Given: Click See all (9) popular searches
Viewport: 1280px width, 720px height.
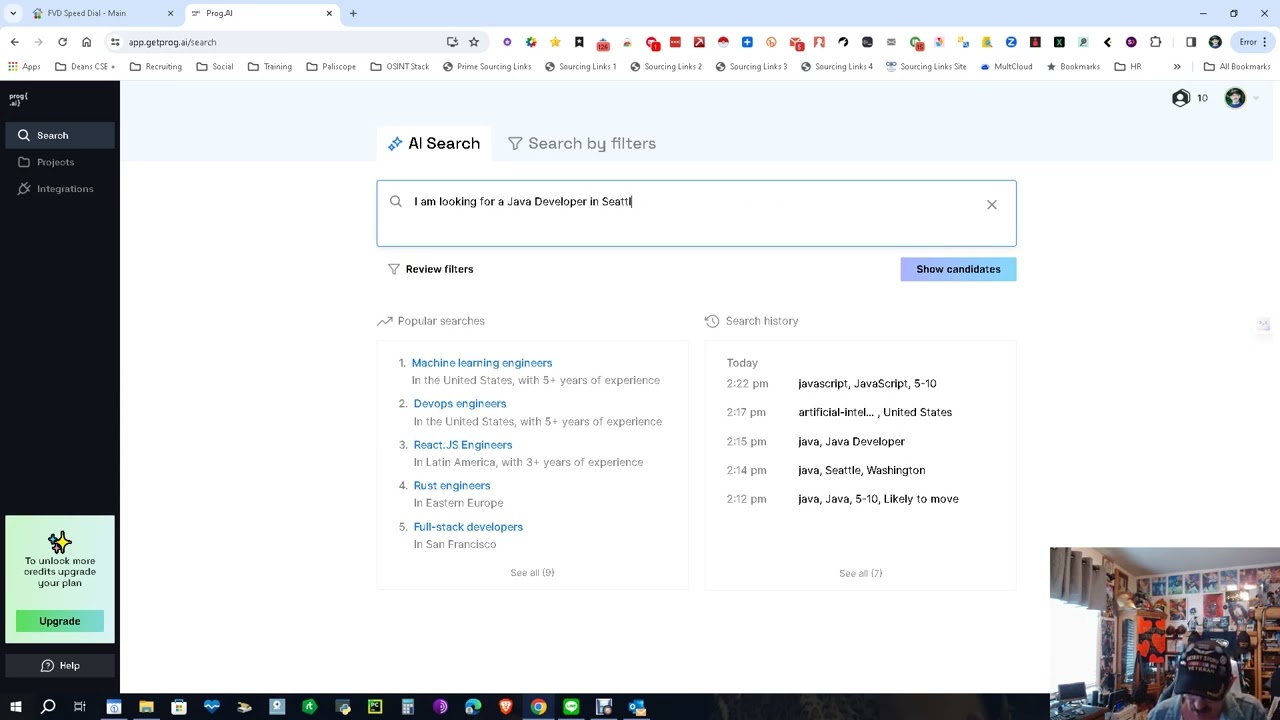Looking at the screenshot, I should coord(532,573).
